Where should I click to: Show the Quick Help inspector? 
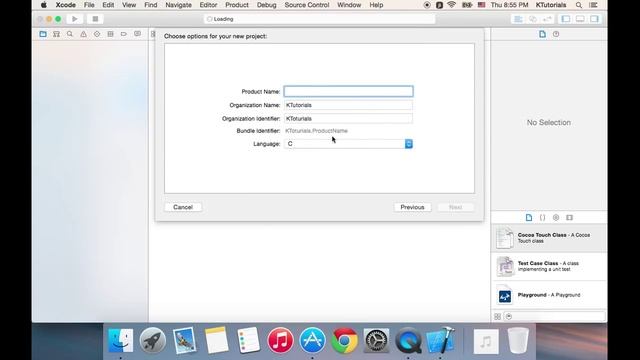click(556, 34)
